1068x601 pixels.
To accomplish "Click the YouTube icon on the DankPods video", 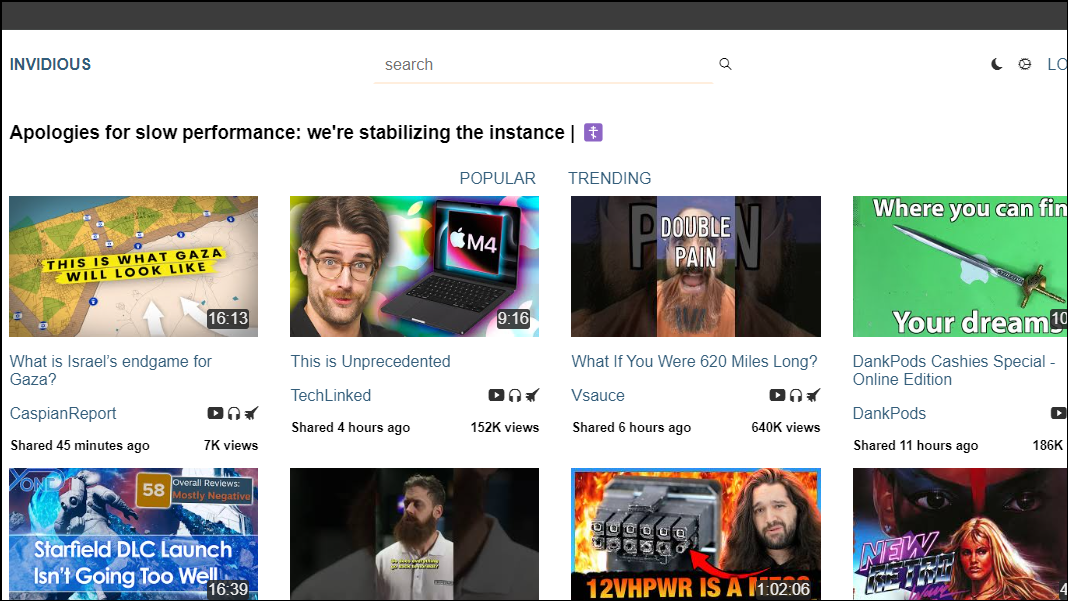I will 1059,413.
